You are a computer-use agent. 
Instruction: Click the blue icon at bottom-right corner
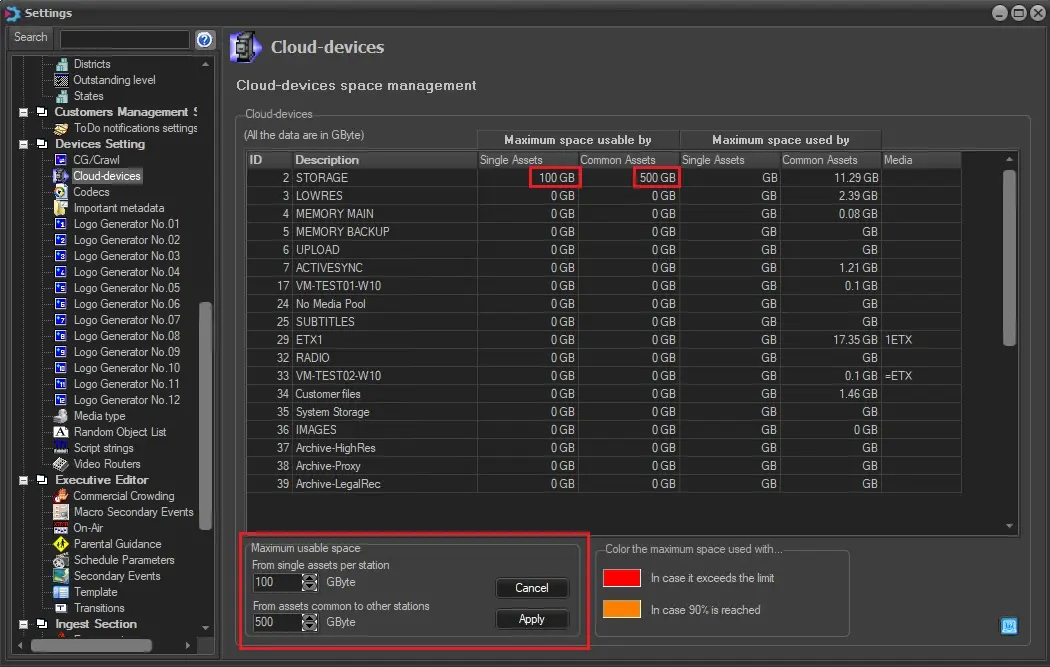click(x=1009, y=626)
